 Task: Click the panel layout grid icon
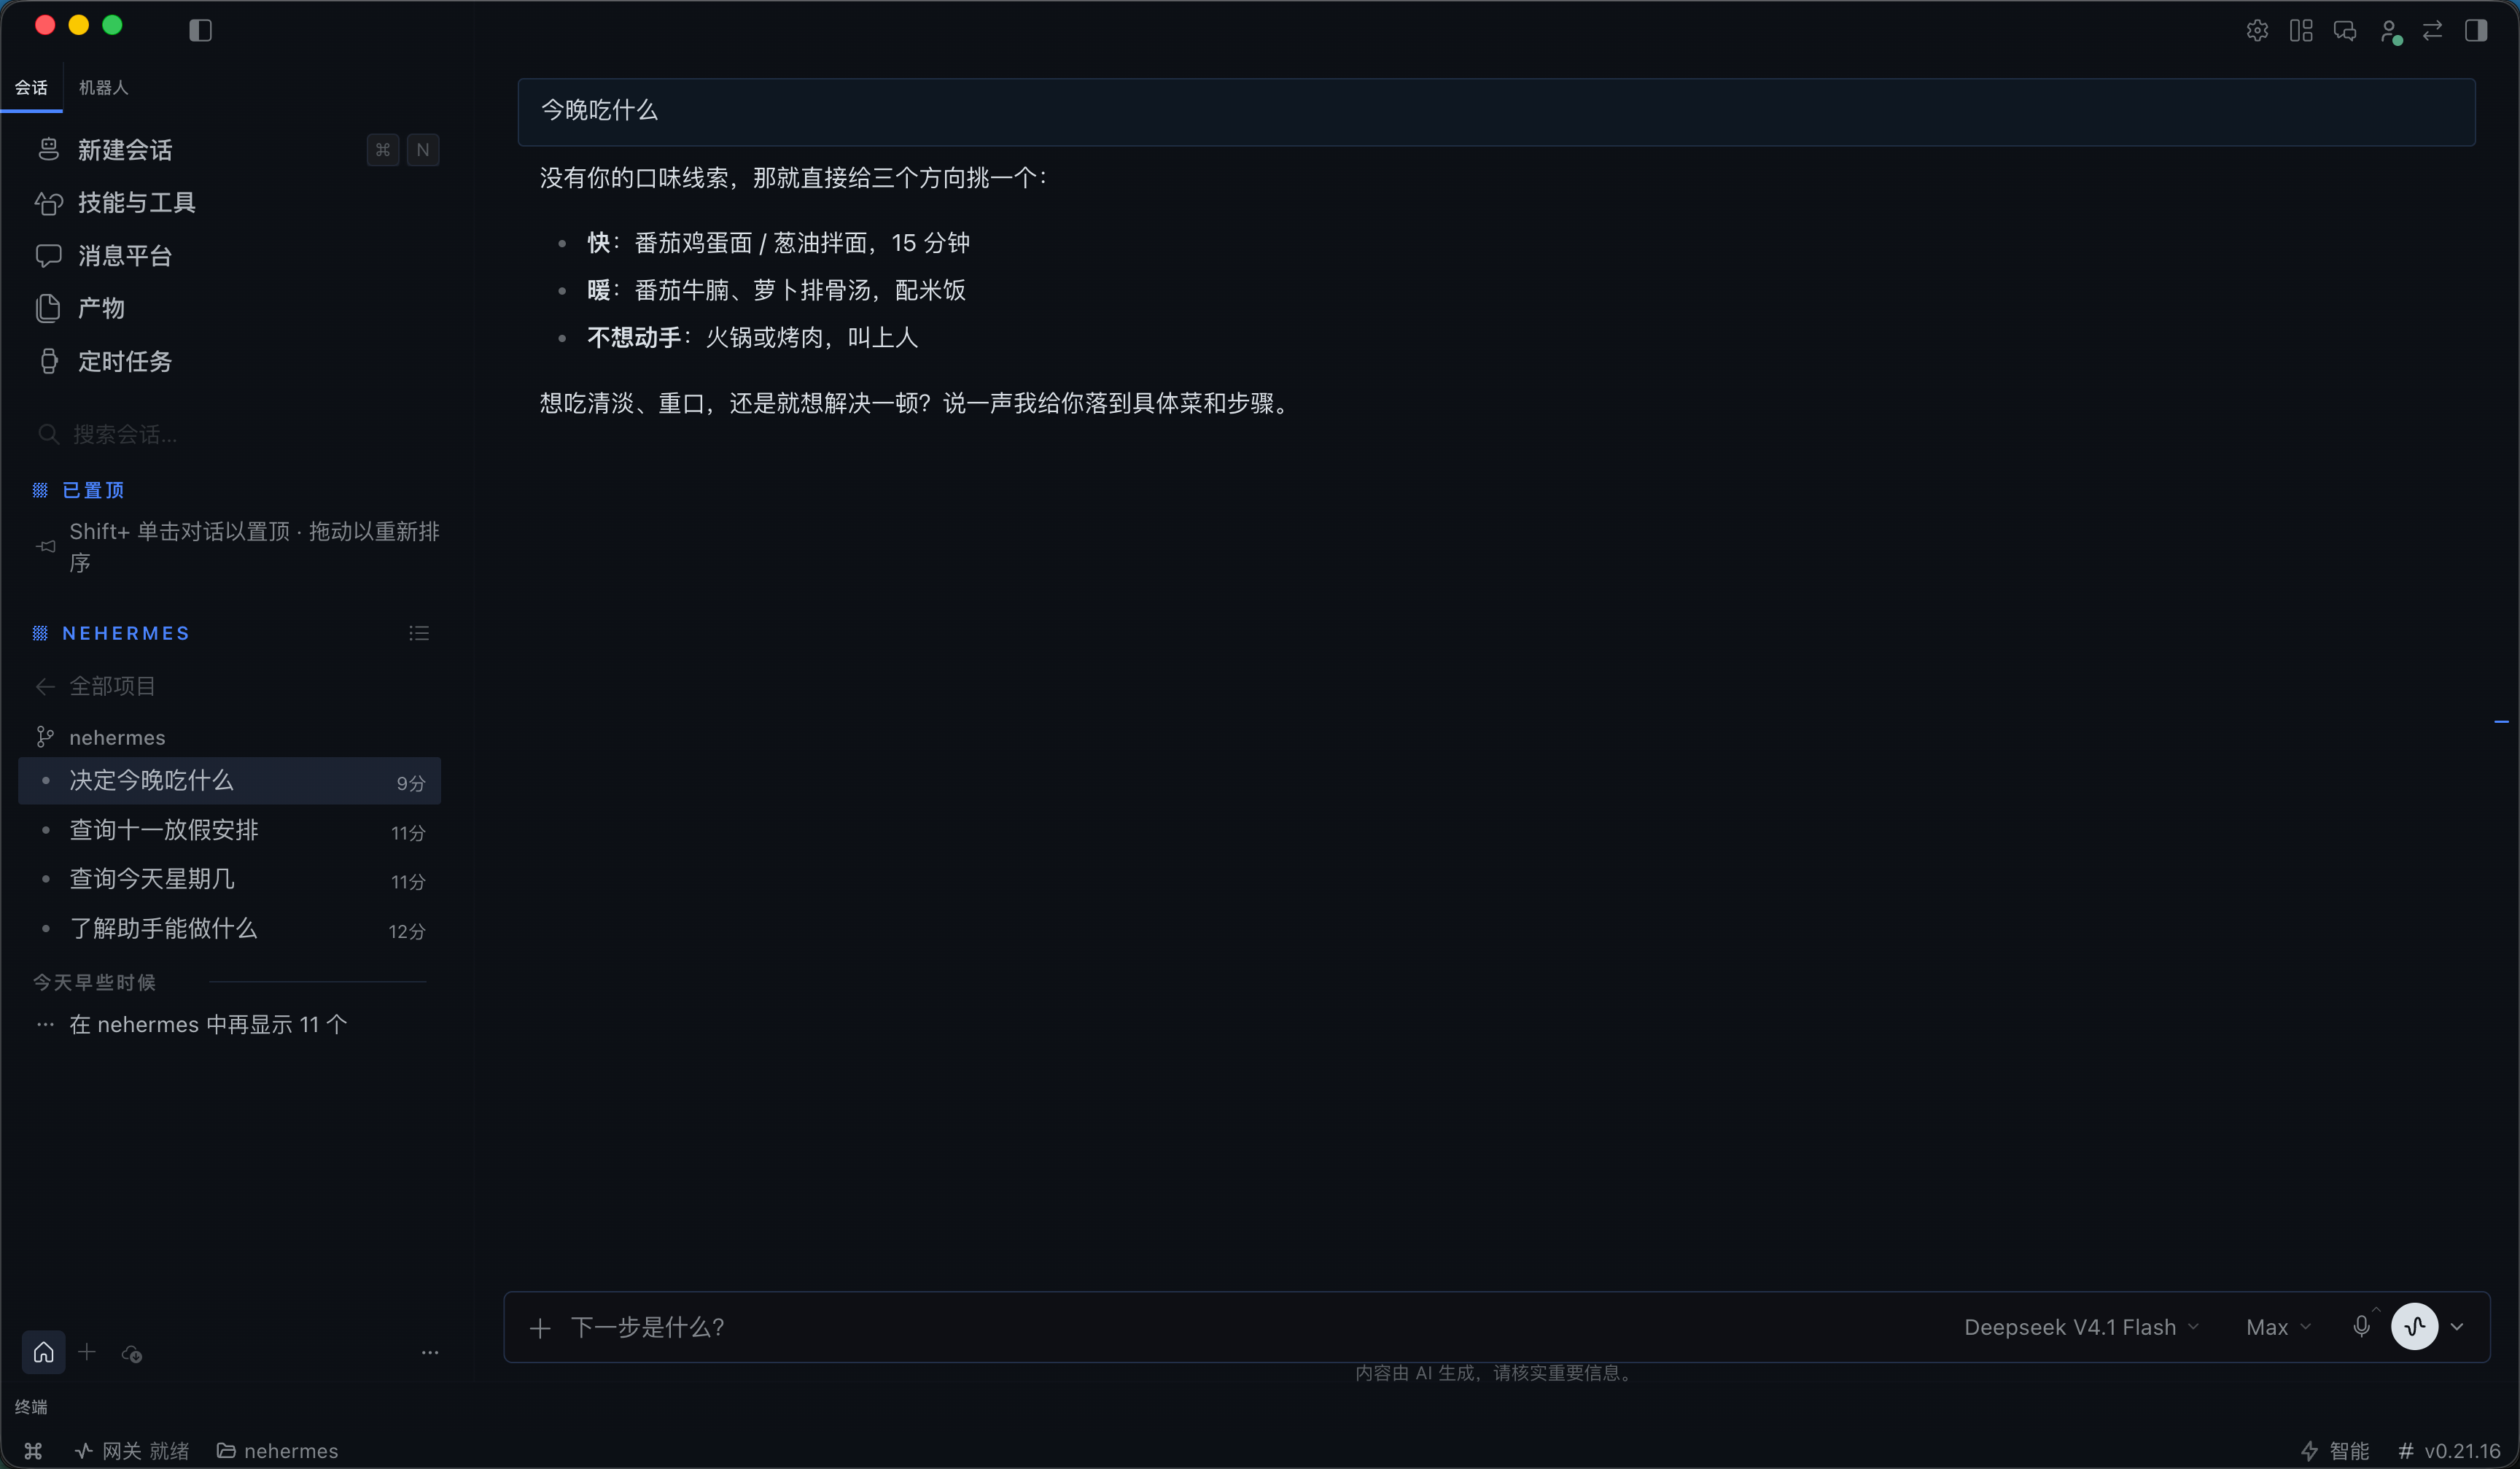tap(2301, 31)
